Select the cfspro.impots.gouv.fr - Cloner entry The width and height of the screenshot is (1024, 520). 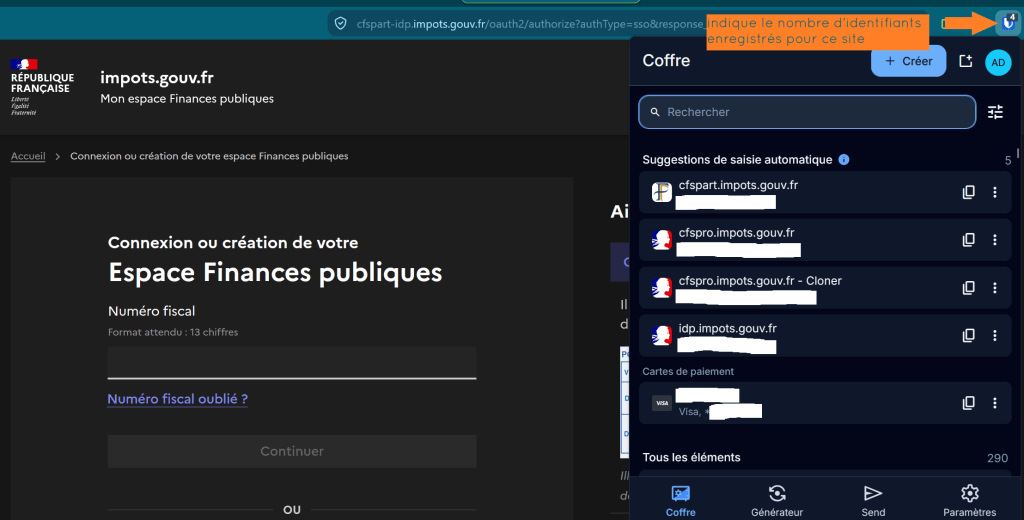point(825,287)
